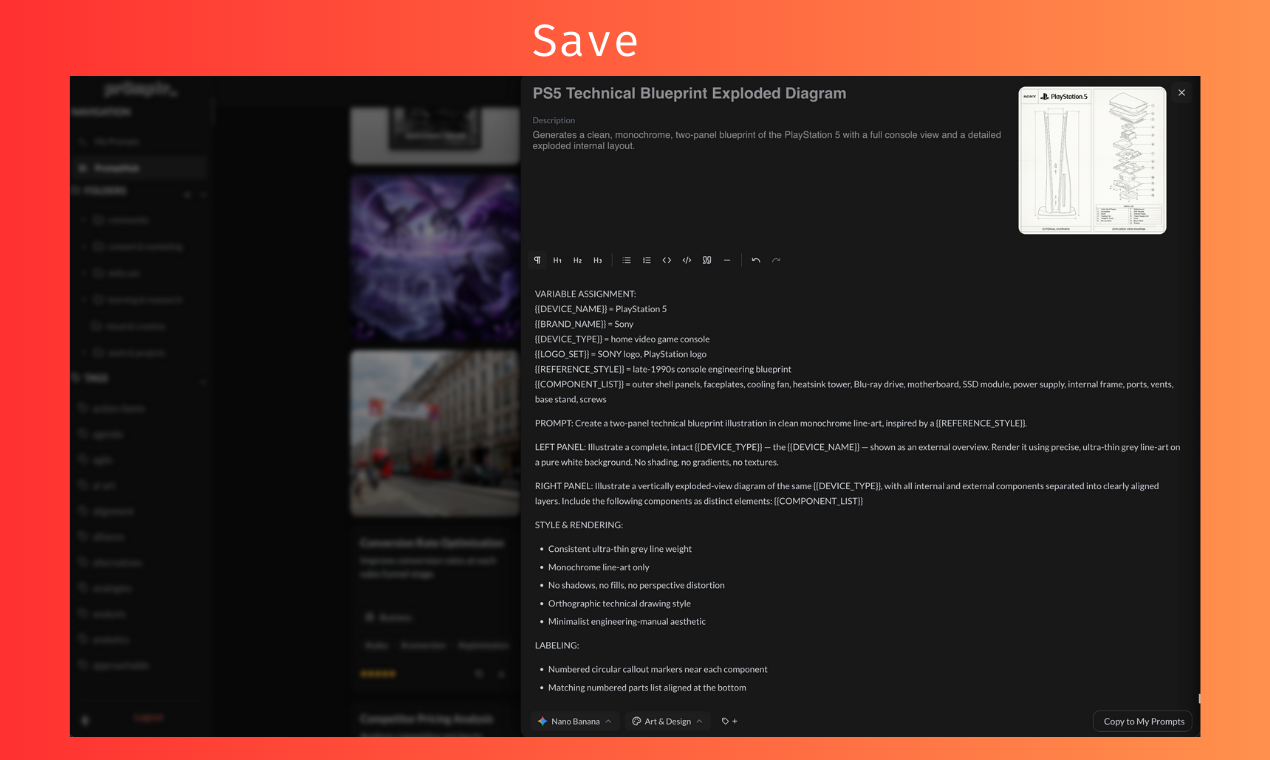The height and width of the screenshot is (760, 1270).
Task: Toggle Heading 2 formatting
Action: click(x=577, y=260)
